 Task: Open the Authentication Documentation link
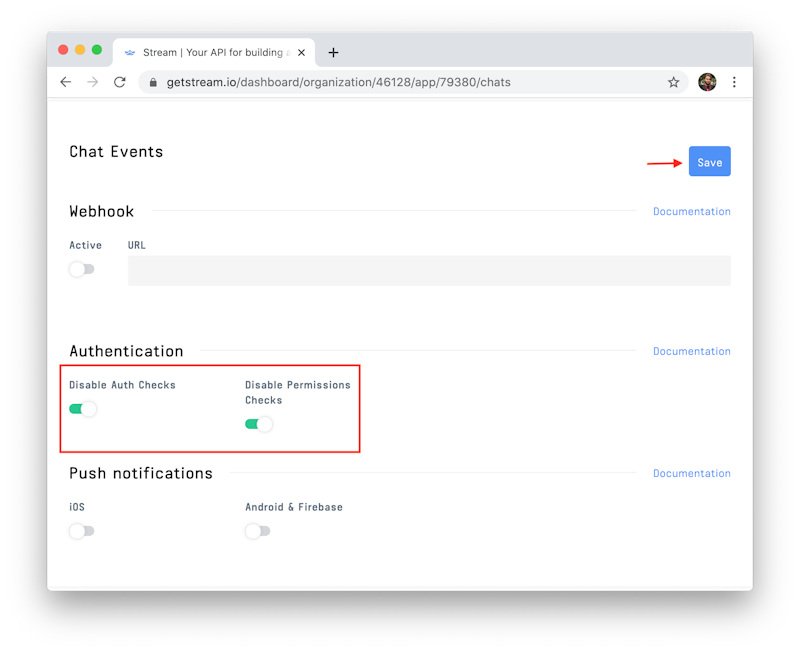pos(692,351)
